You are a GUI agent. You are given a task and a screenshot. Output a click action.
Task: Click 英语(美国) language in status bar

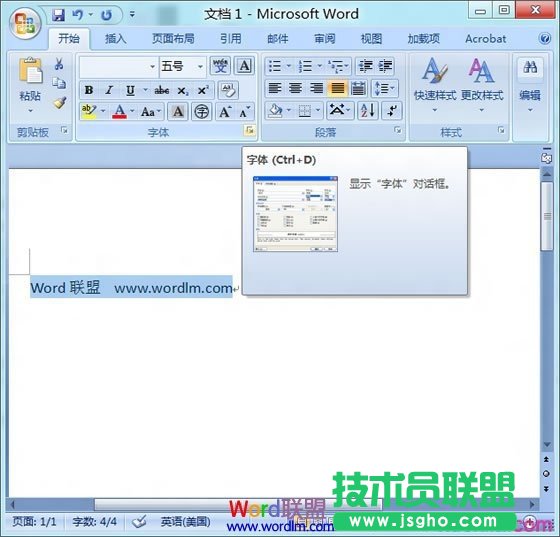(x=185, y=522)
